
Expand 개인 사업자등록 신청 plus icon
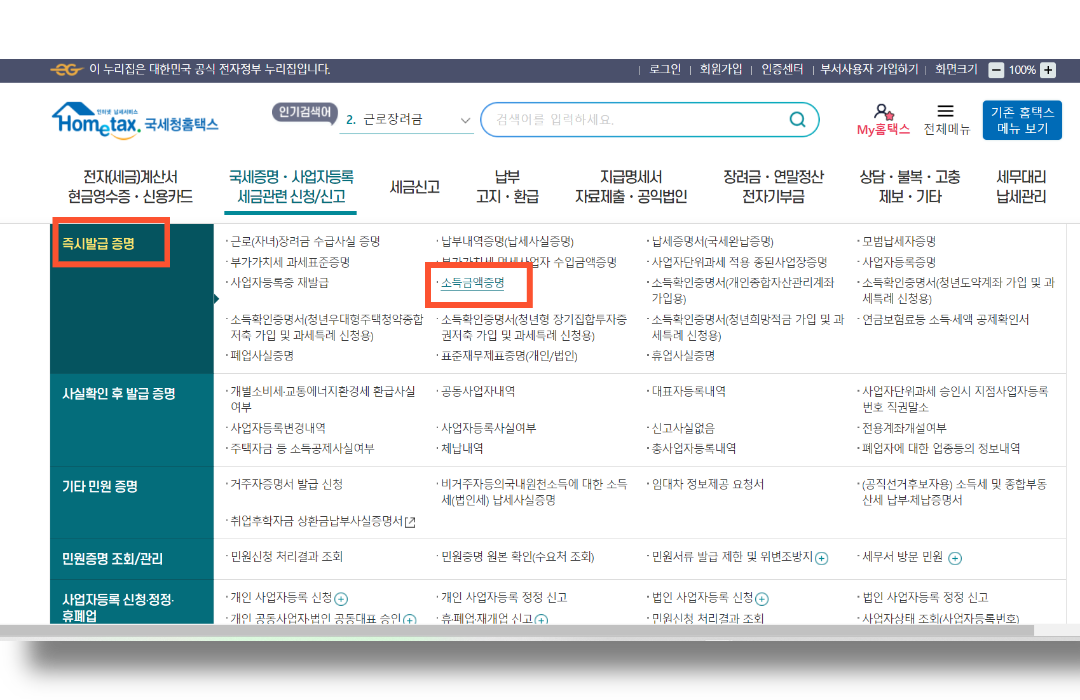[x=343, y=597]
